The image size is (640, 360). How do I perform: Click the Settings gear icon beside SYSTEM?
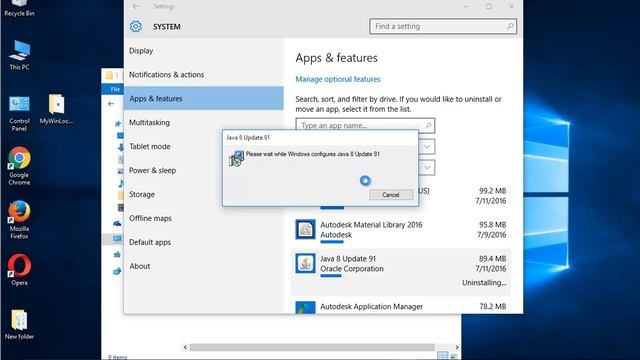[x=136, y=27]
